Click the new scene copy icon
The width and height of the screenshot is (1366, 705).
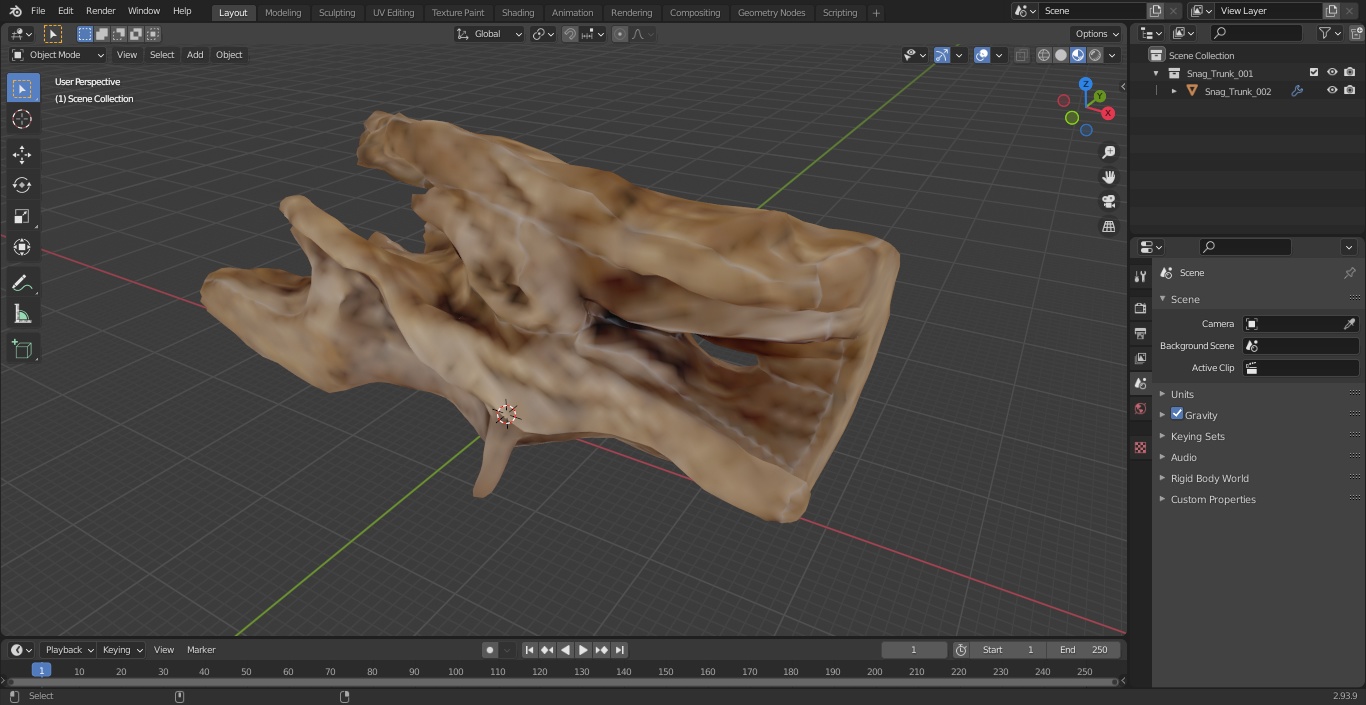click(1156, 11)
